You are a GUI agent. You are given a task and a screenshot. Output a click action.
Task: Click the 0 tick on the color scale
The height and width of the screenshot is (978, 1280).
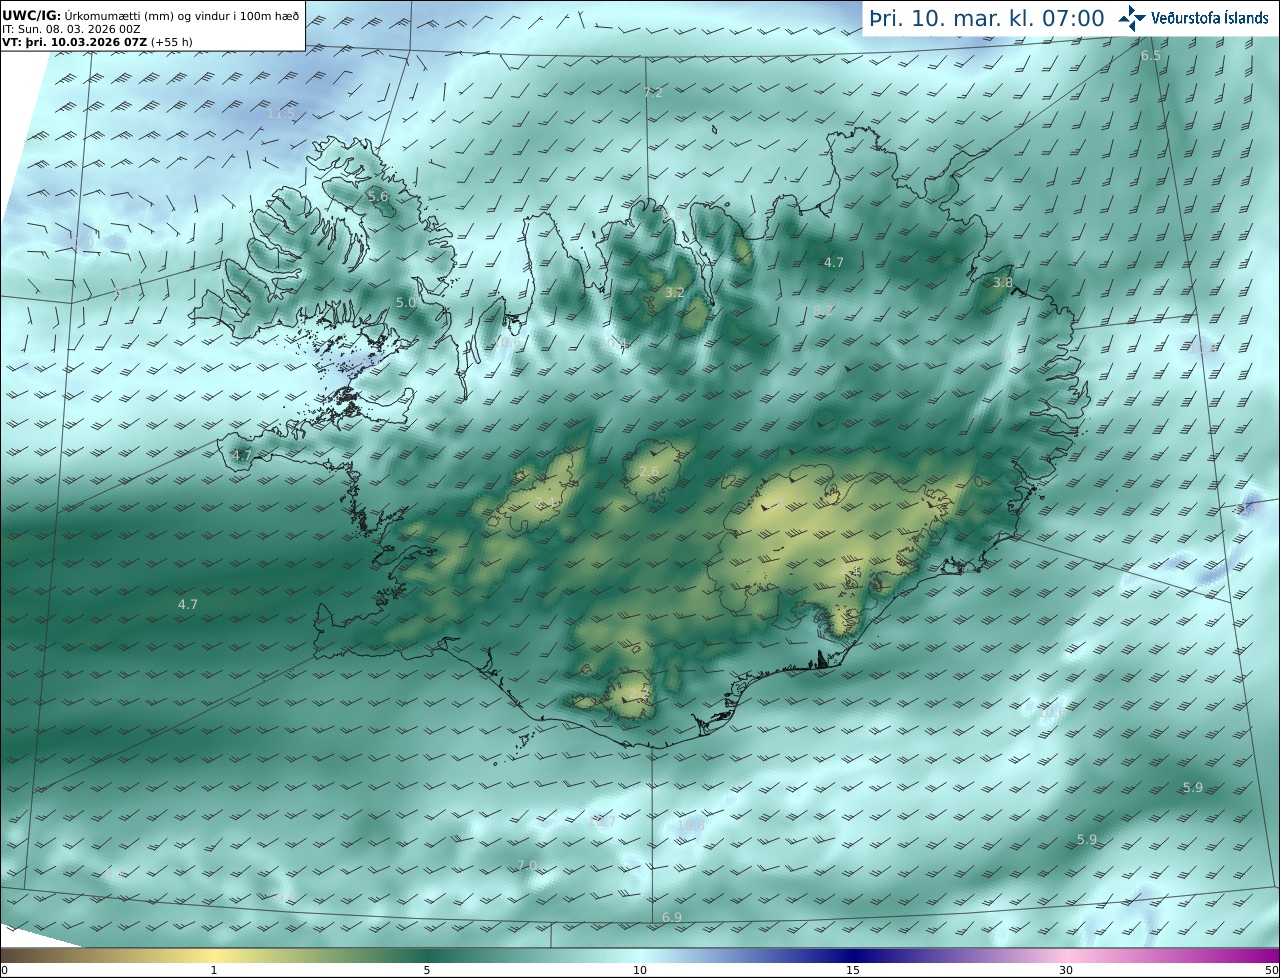[x=4, y=970]
